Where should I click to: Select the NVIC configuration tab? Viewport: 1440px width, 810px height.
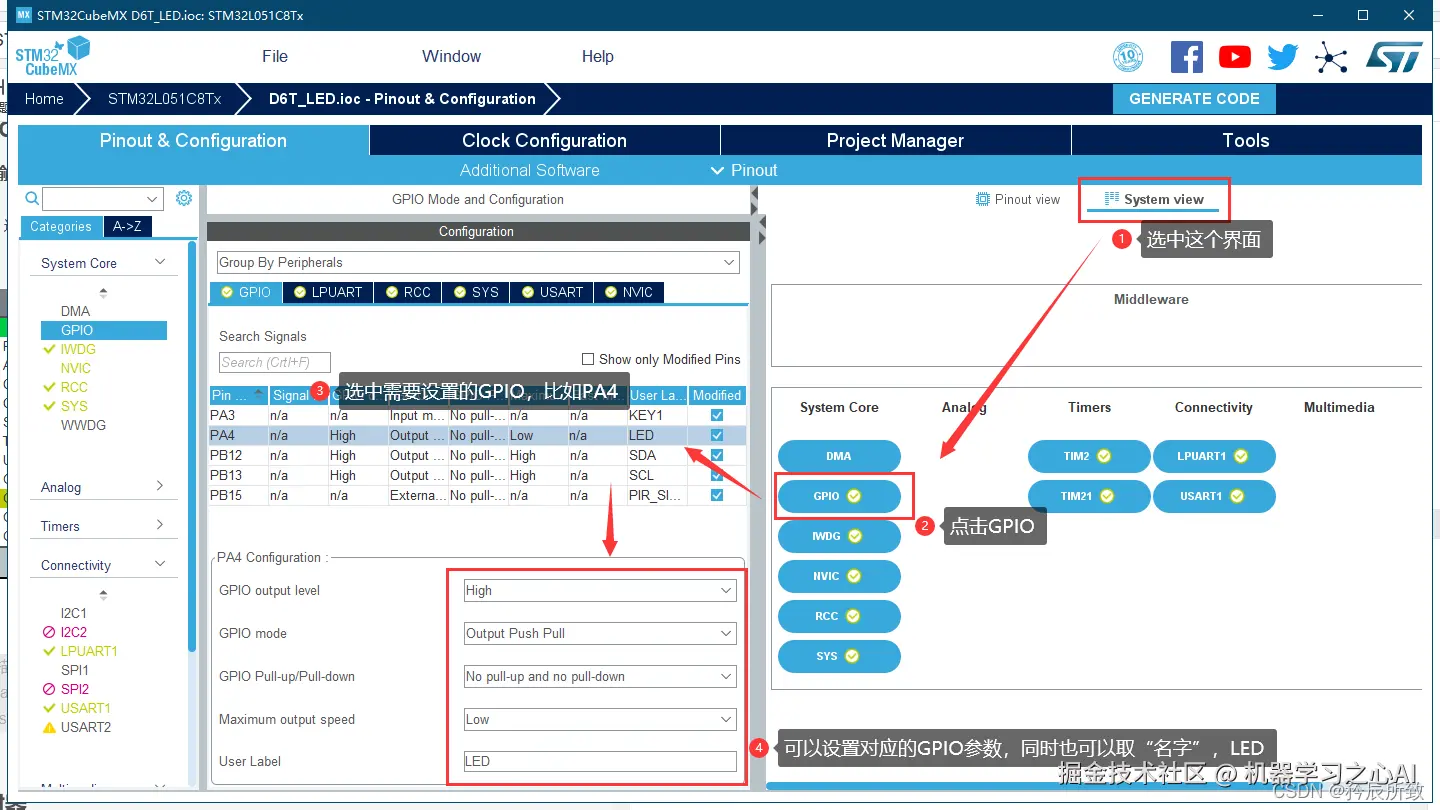(628, 292)
